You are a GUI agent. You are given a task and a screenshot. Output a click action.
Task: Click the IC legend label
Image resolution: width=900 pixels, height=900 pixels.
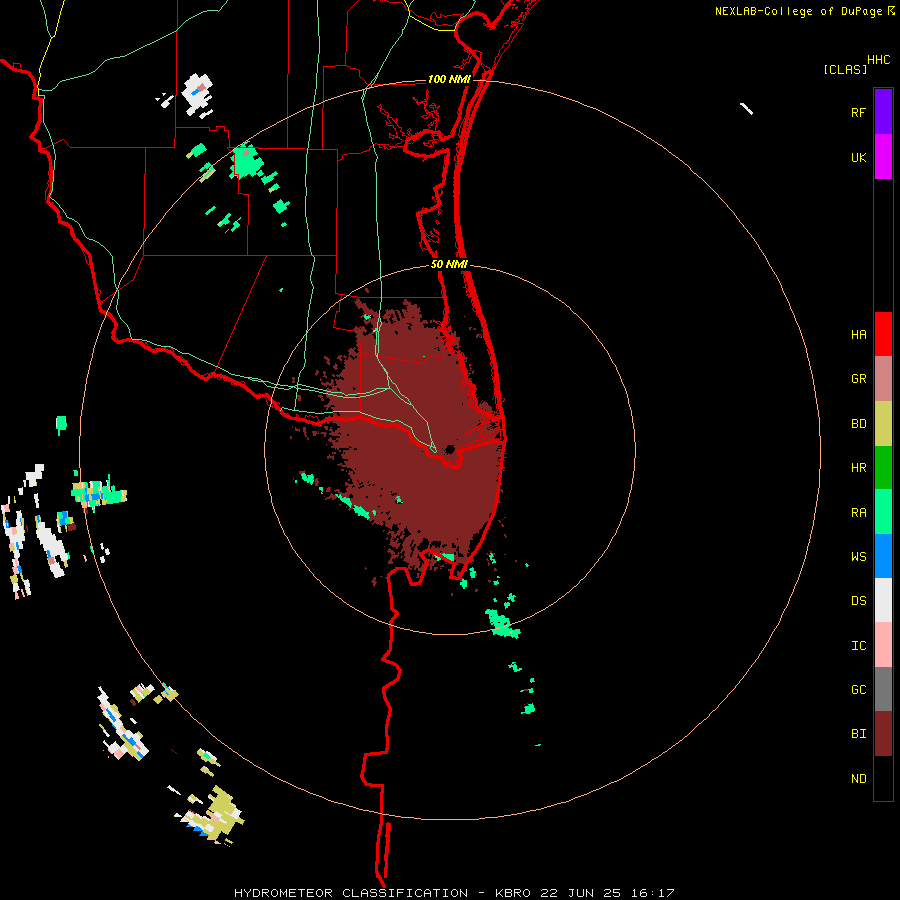click(858, 645)
